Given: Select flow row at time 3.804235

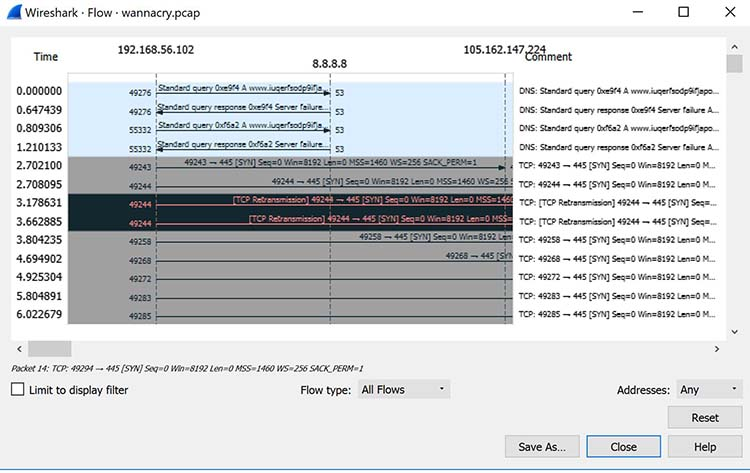Looking at the screenshot, I should tap(290, 241).
